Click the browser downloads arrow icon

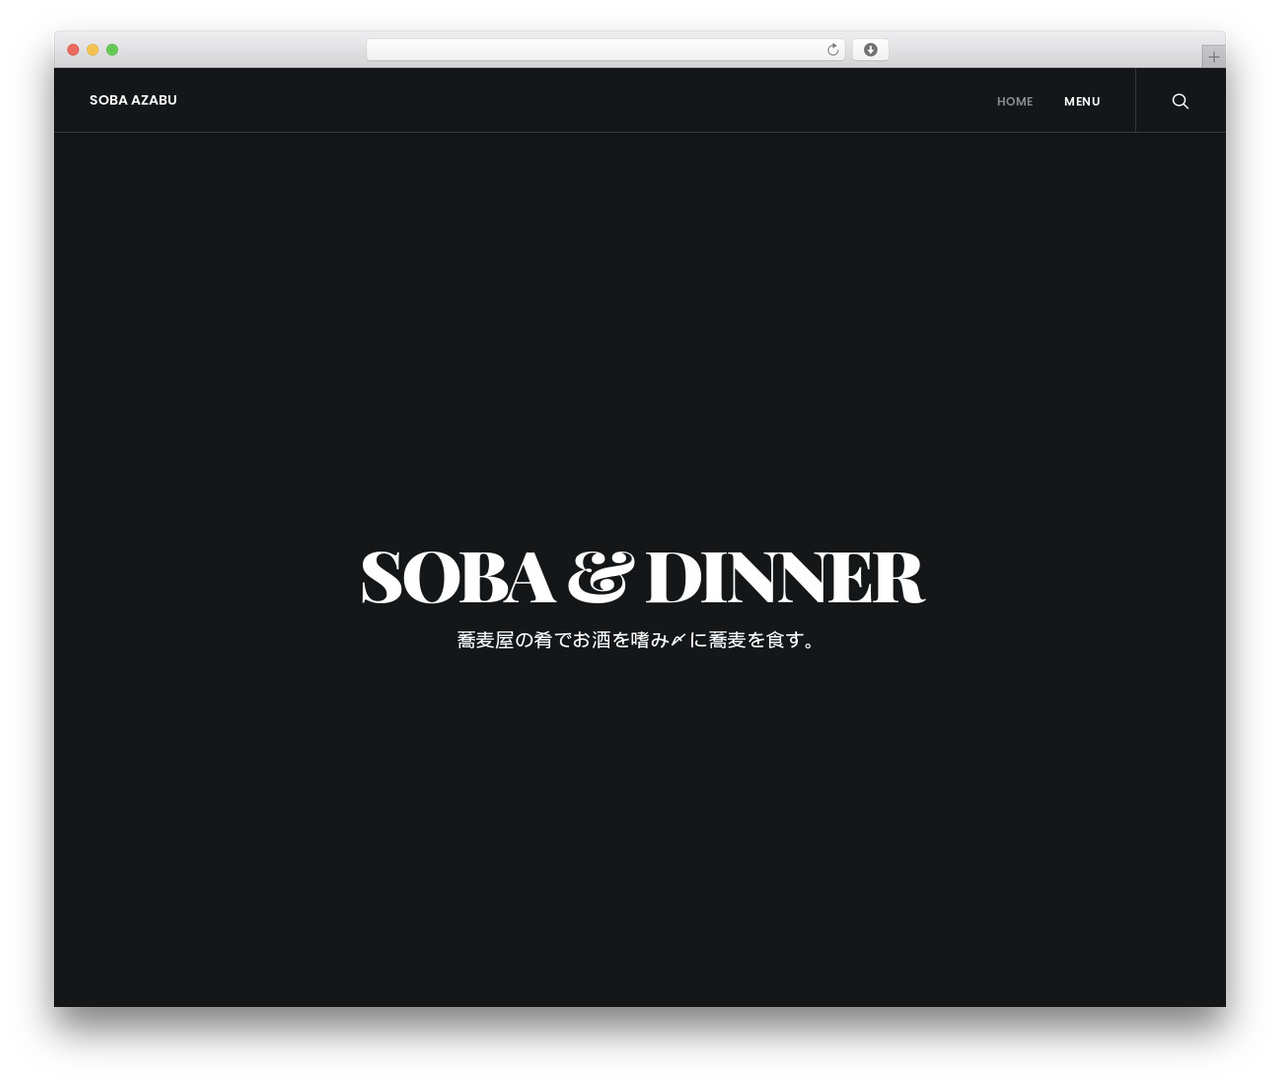coord(870,50)
